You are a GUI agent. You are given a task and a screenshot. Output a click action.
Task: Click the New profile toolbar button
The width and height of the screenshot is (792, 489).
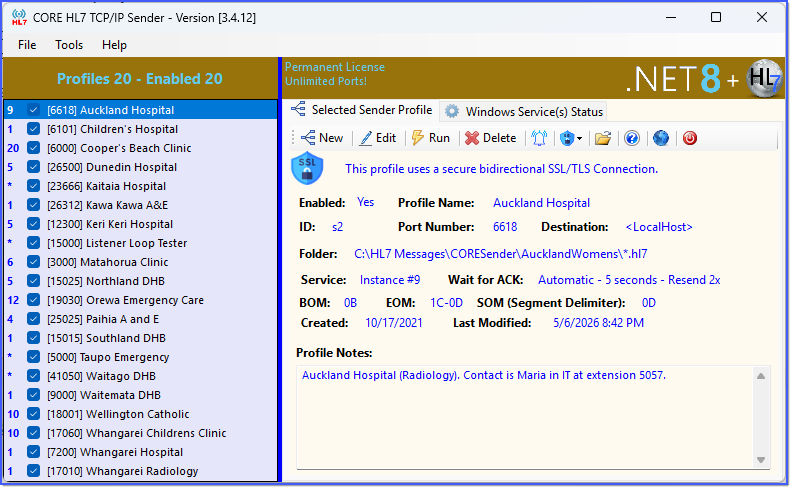pyautogui.click(x=322, y=138)
